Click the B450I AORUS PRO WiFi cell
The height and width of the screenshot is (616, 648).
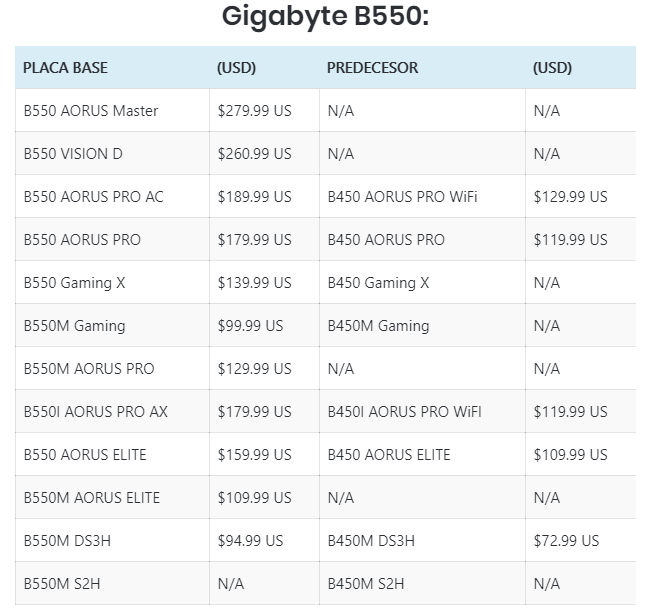404,412
